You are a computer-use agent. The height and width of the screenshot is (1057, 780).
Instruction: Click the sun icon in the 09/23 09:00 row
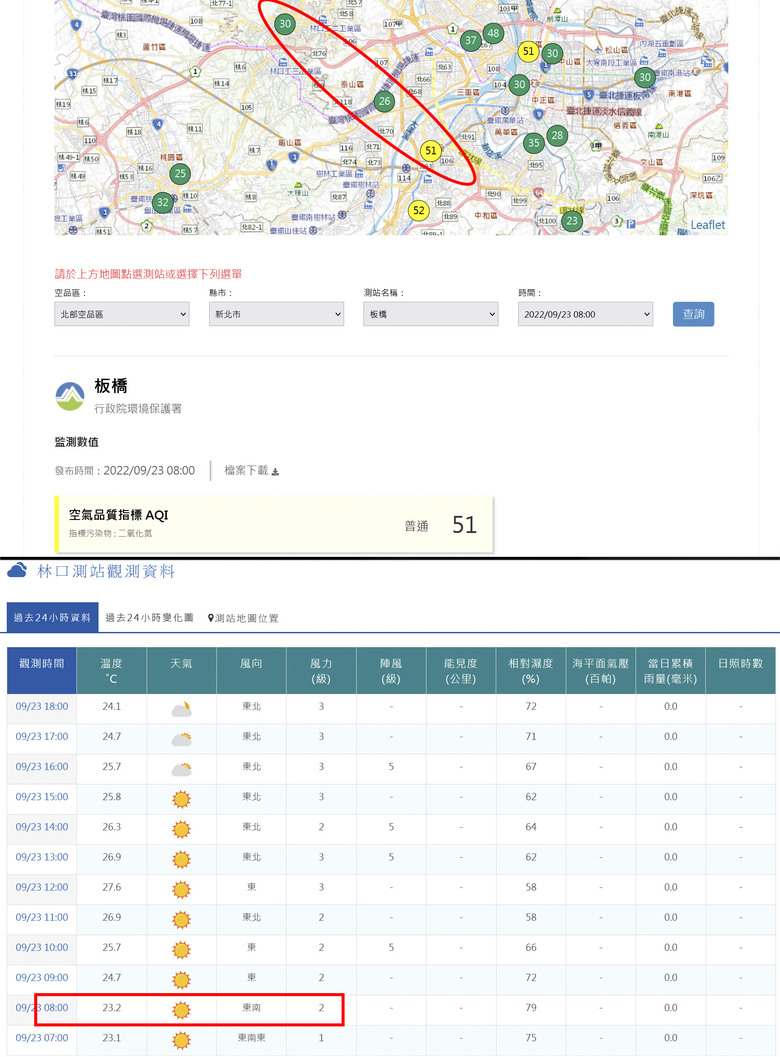(181, 980)
